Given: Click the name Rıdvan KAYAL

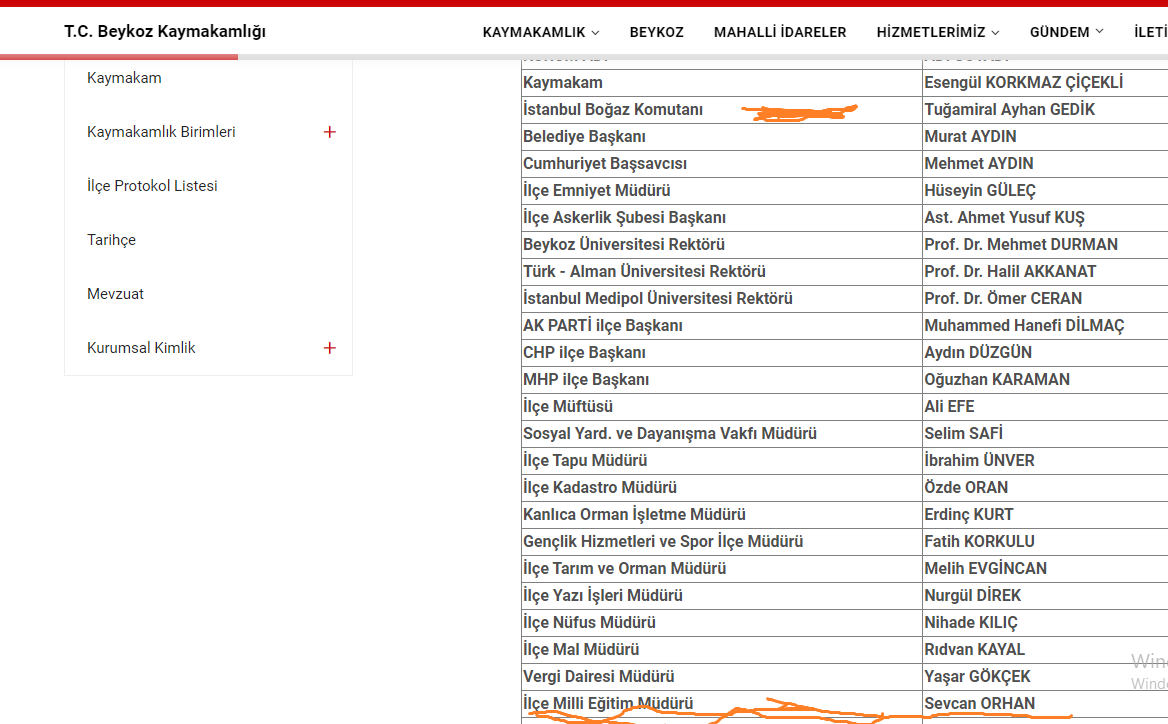Looking at the screenshot, I should click(x=974, y=650).
